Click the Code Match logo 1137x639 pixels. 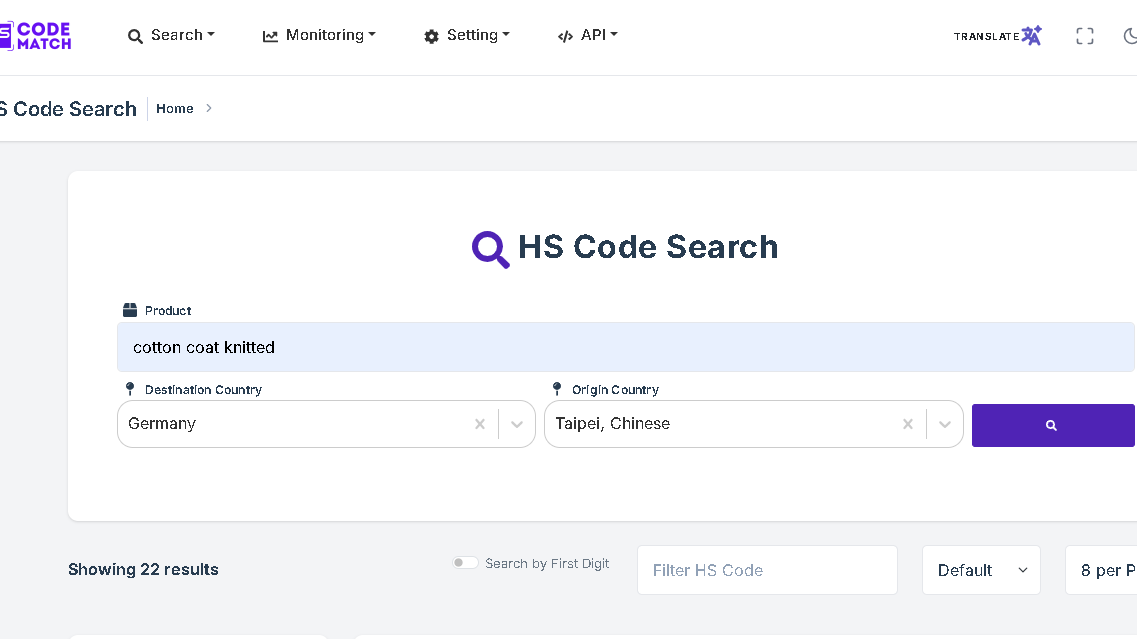coord(36,36)
